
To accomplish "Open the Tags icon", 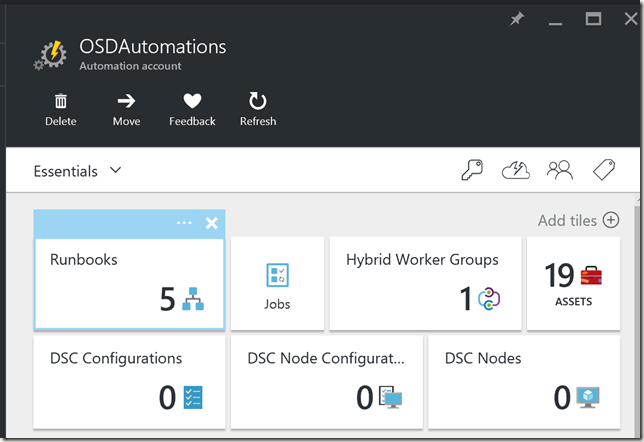I will click(604, 170).
